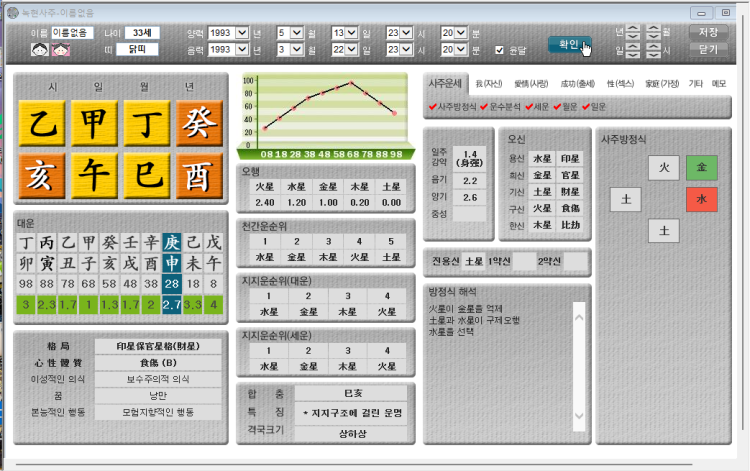The width and height of the screenshot is (750, 471).
Task: Select the 乙 hour stem tile
Action: pos(41,125)
